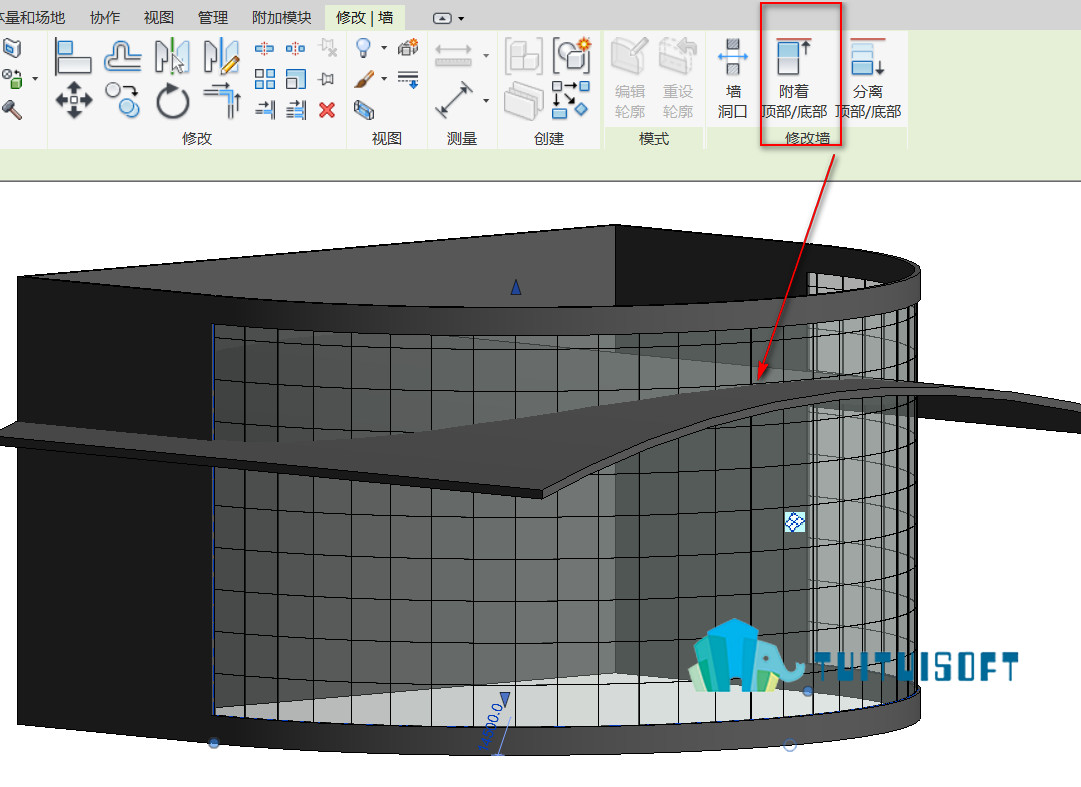Click Wall Opening (墙洞口) button
The image size is (1081, 787).
[733, 78]
